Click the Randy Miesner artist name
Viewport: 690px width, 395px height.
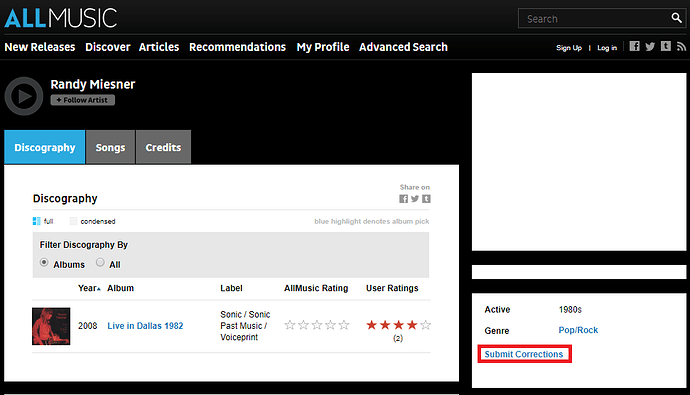click(92, 84)
